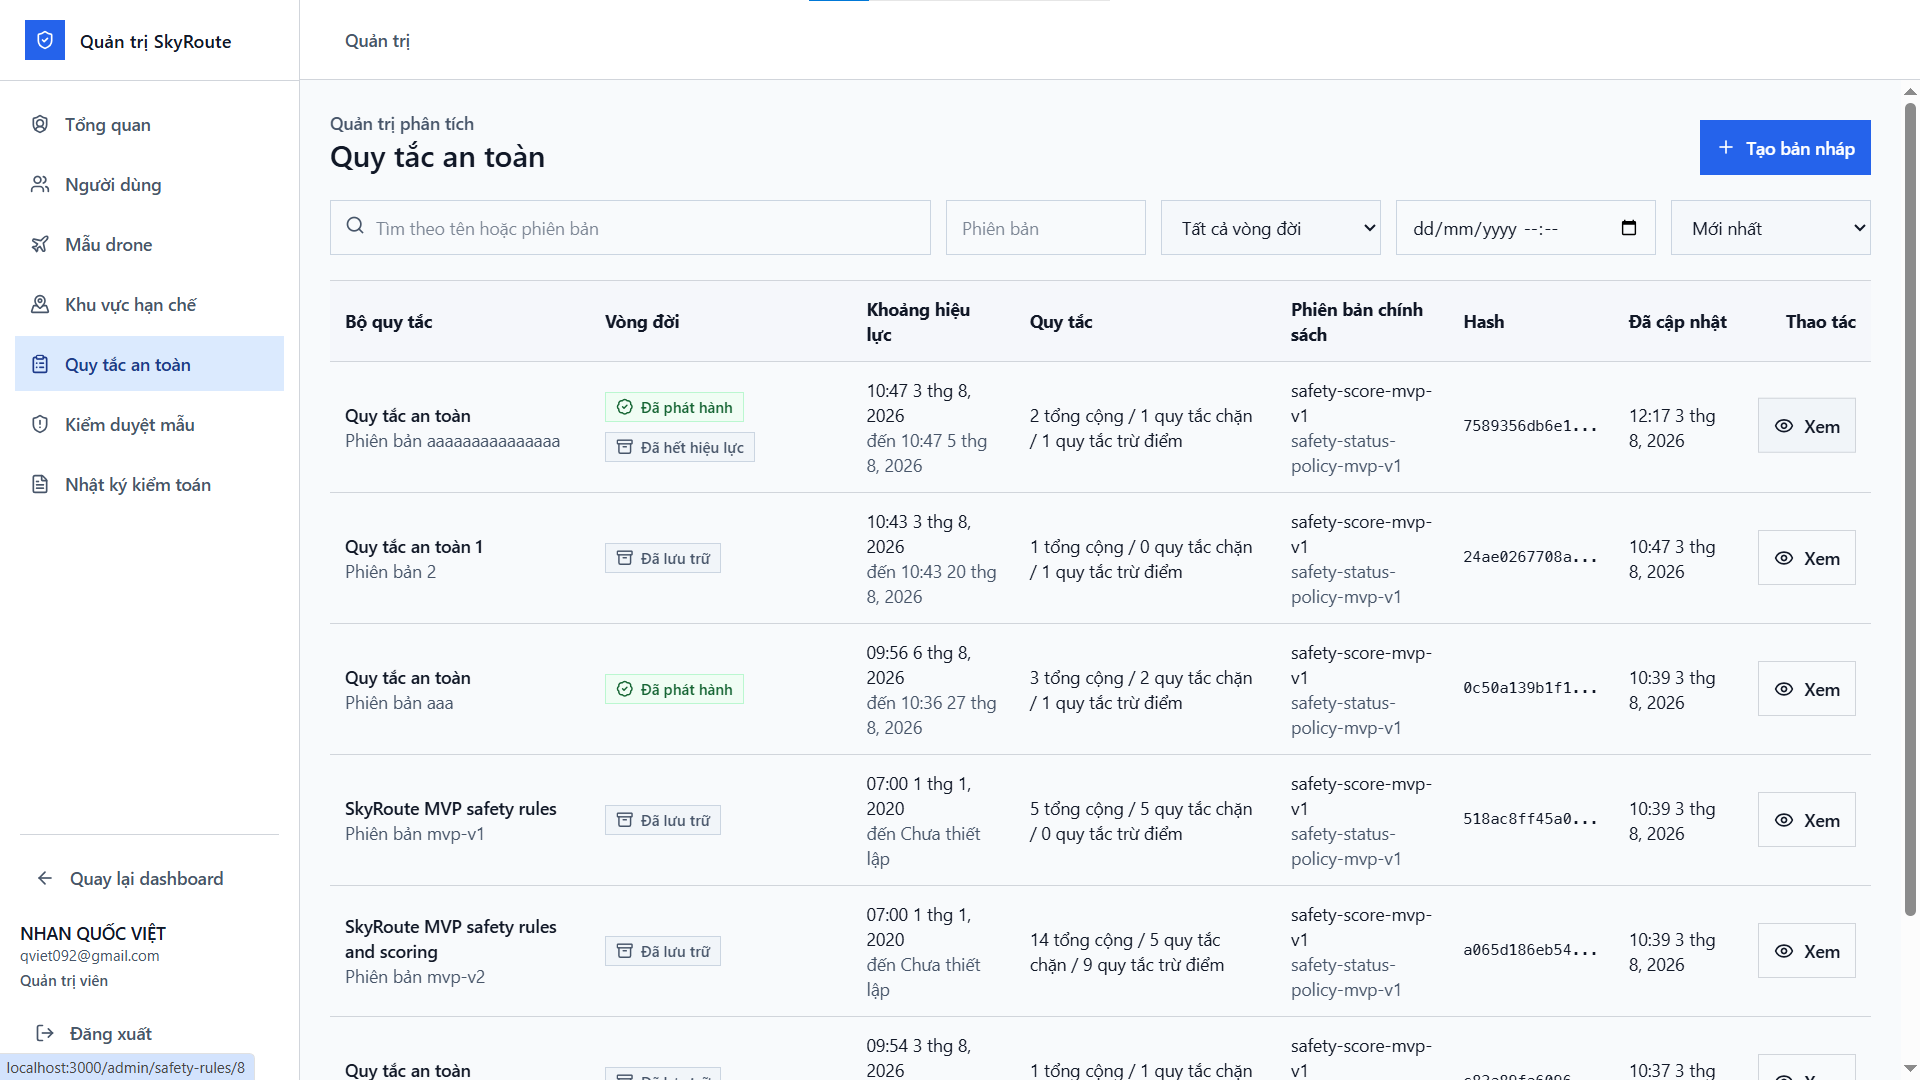Click Đã lưu trữ icon in Phiên bản 2 row
Screen dimensions: 1920x1080
coord(625,558)
